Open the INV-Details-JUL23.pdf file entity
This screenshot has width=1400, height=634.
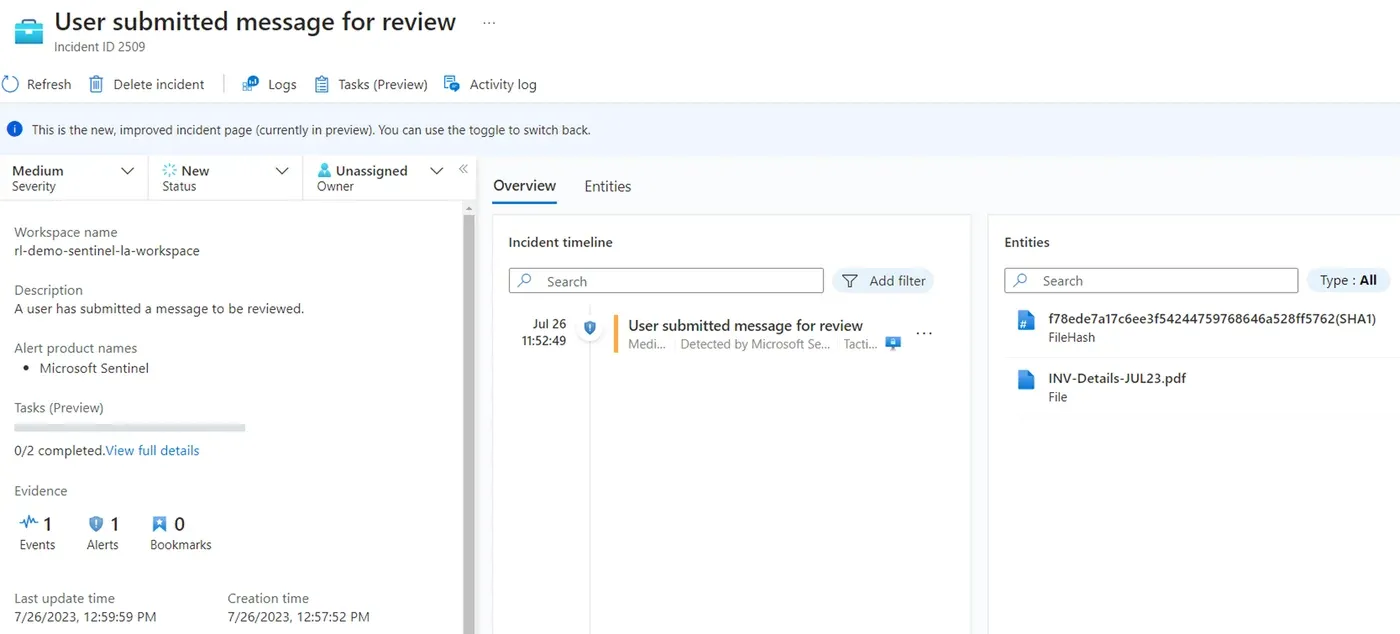pos(1117,378)
